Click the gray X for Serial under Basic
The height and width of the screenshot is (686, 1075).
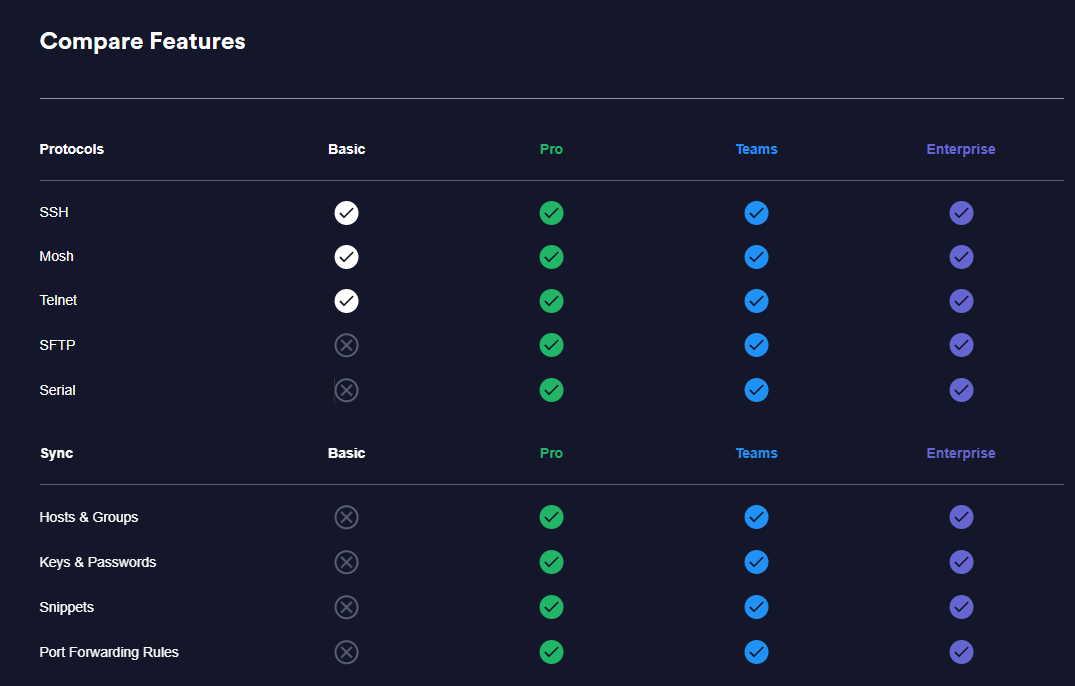pos(346,390)
